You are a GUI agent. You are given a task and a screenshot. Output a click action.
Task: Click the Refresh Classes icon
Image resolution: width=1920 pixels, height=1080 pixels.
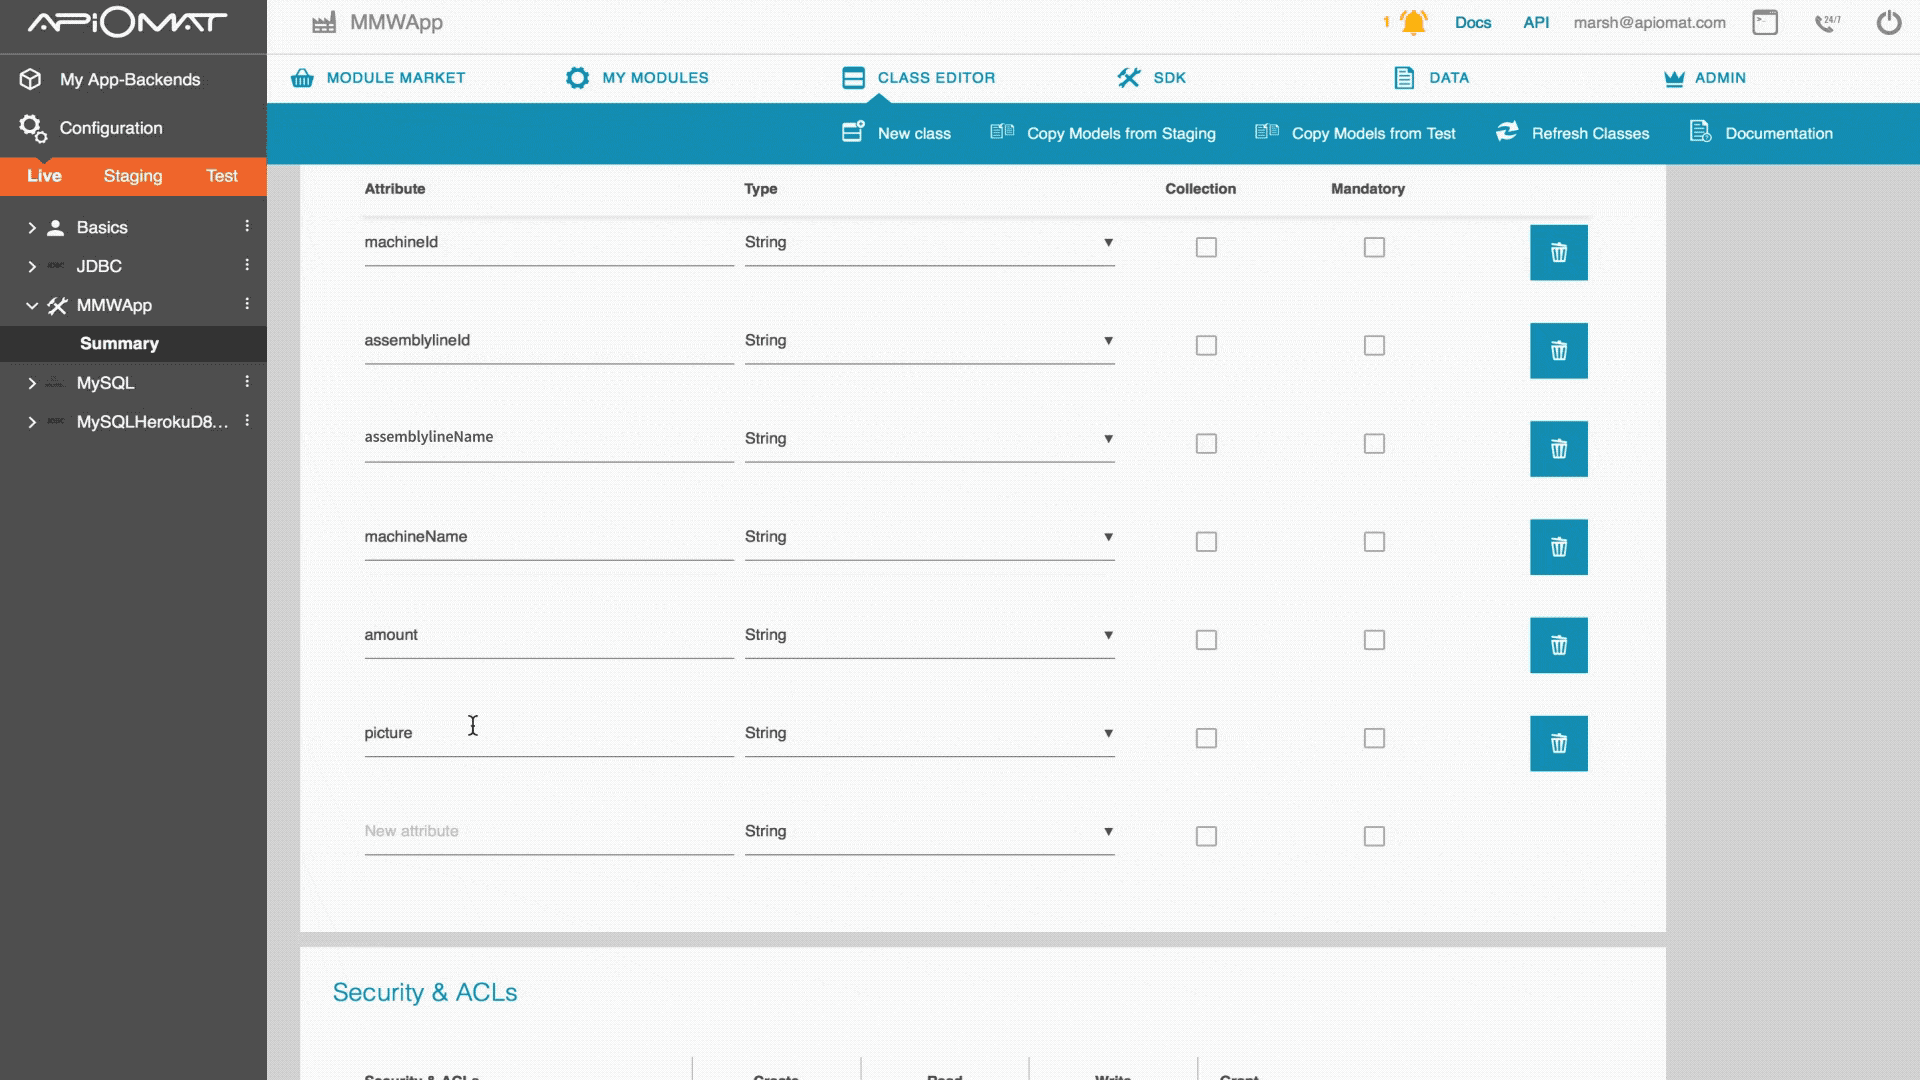tap(1507, 132)
